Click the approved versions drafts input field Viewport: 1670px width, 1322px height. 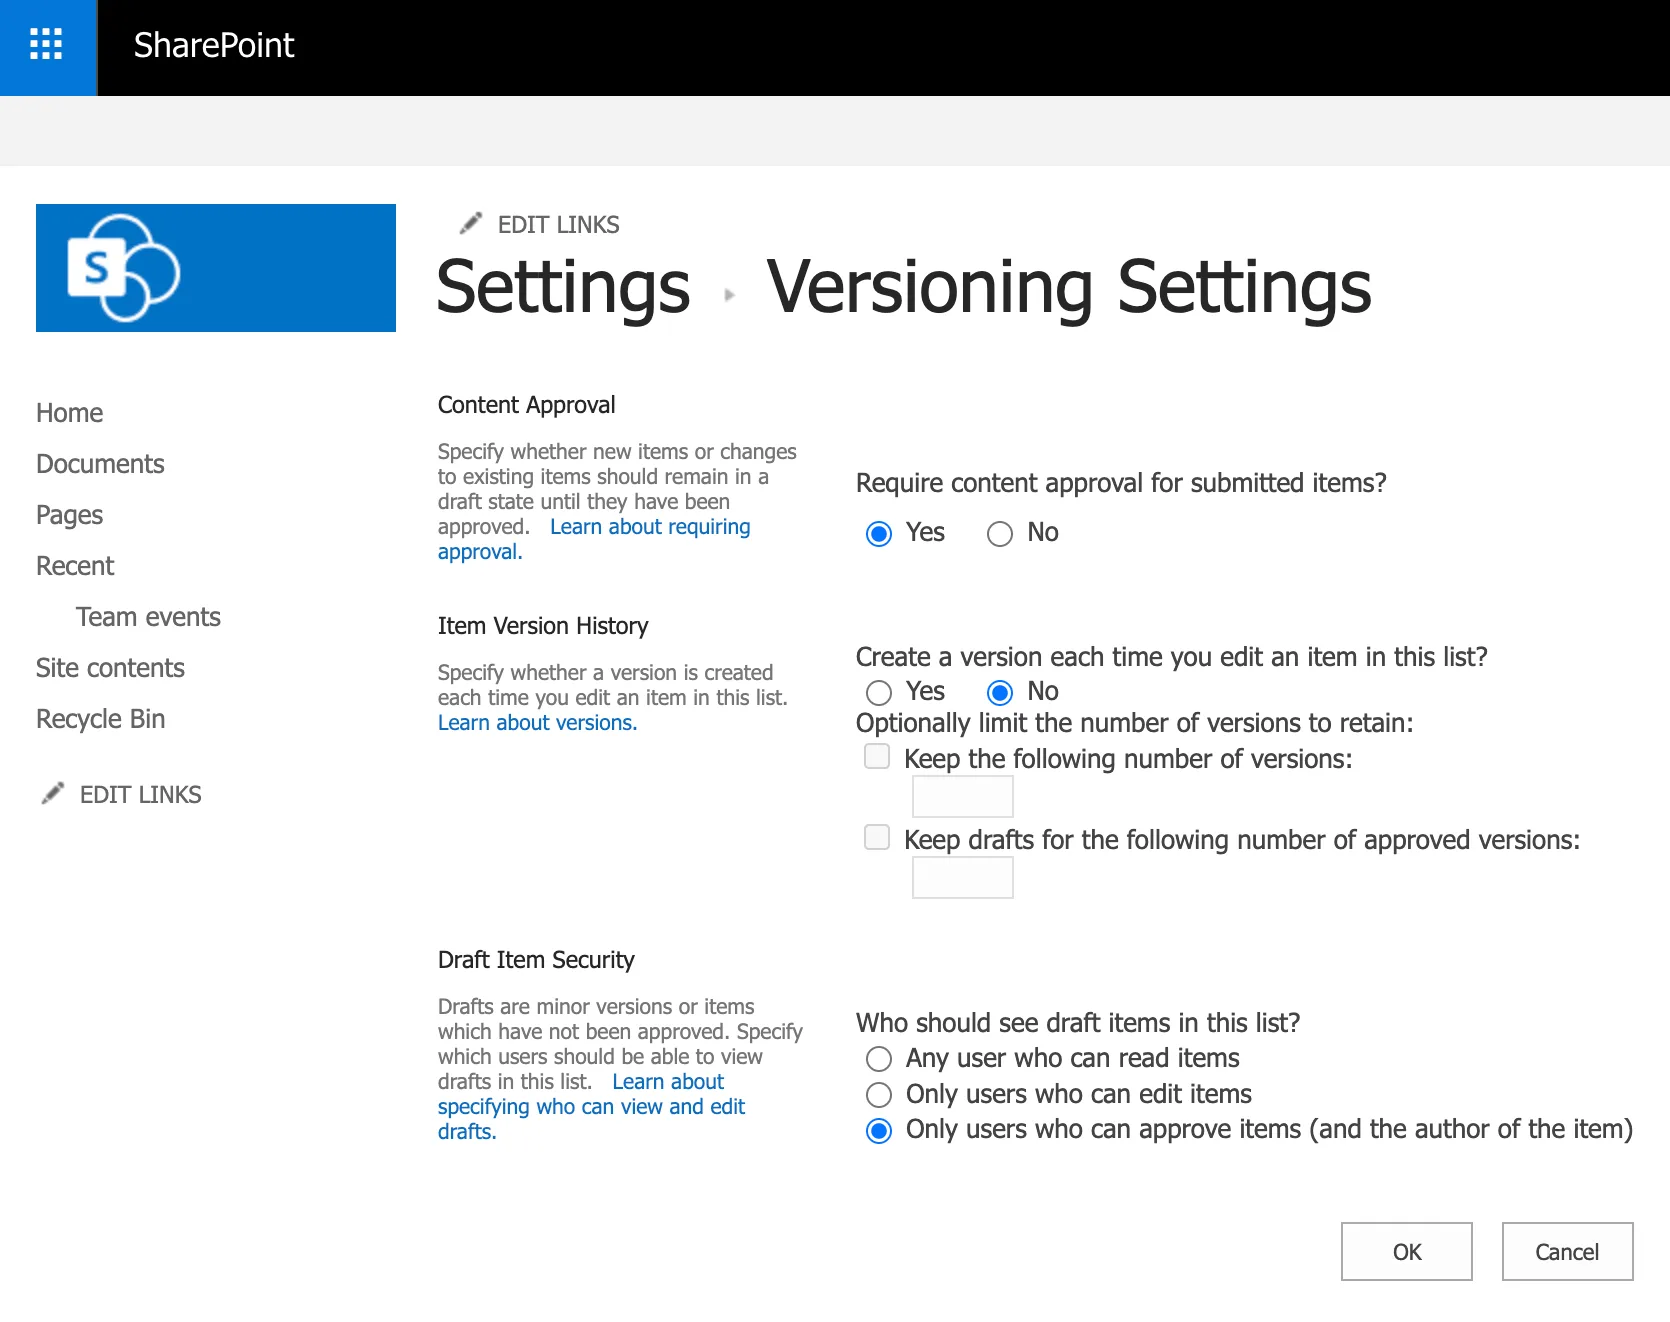click(963, 878)
